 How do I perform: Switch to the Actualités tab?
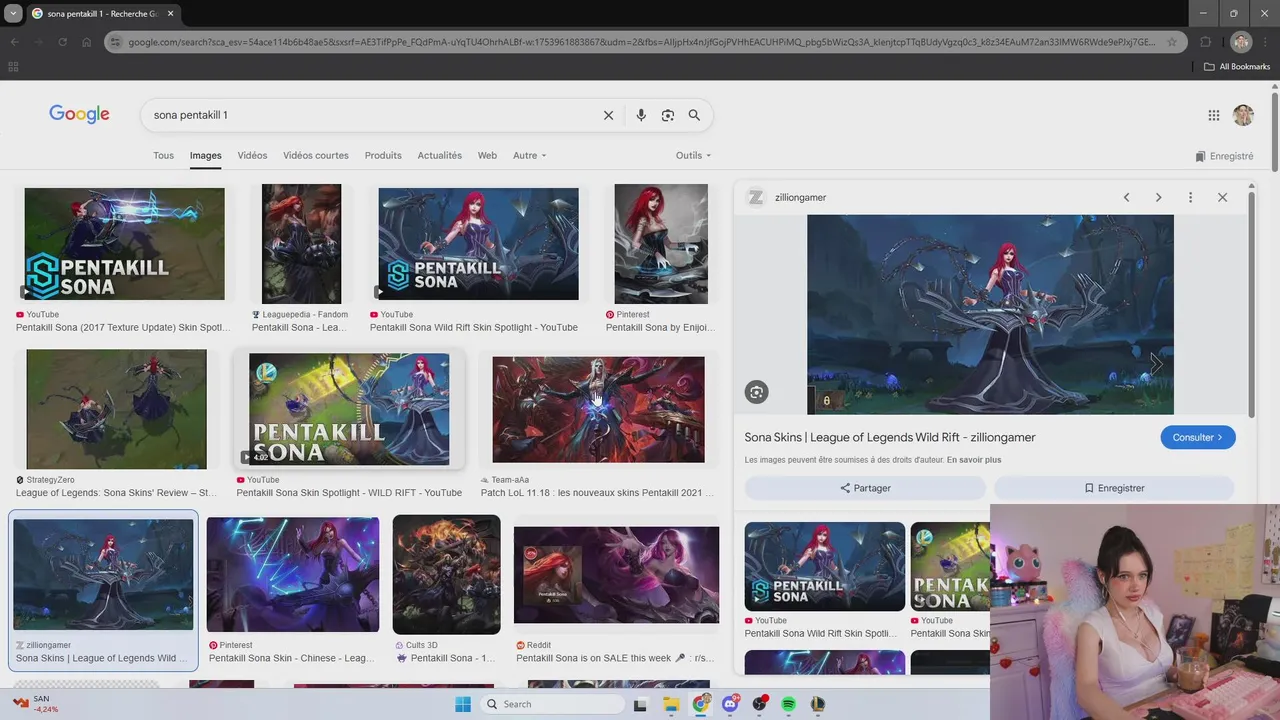[440, 155]
